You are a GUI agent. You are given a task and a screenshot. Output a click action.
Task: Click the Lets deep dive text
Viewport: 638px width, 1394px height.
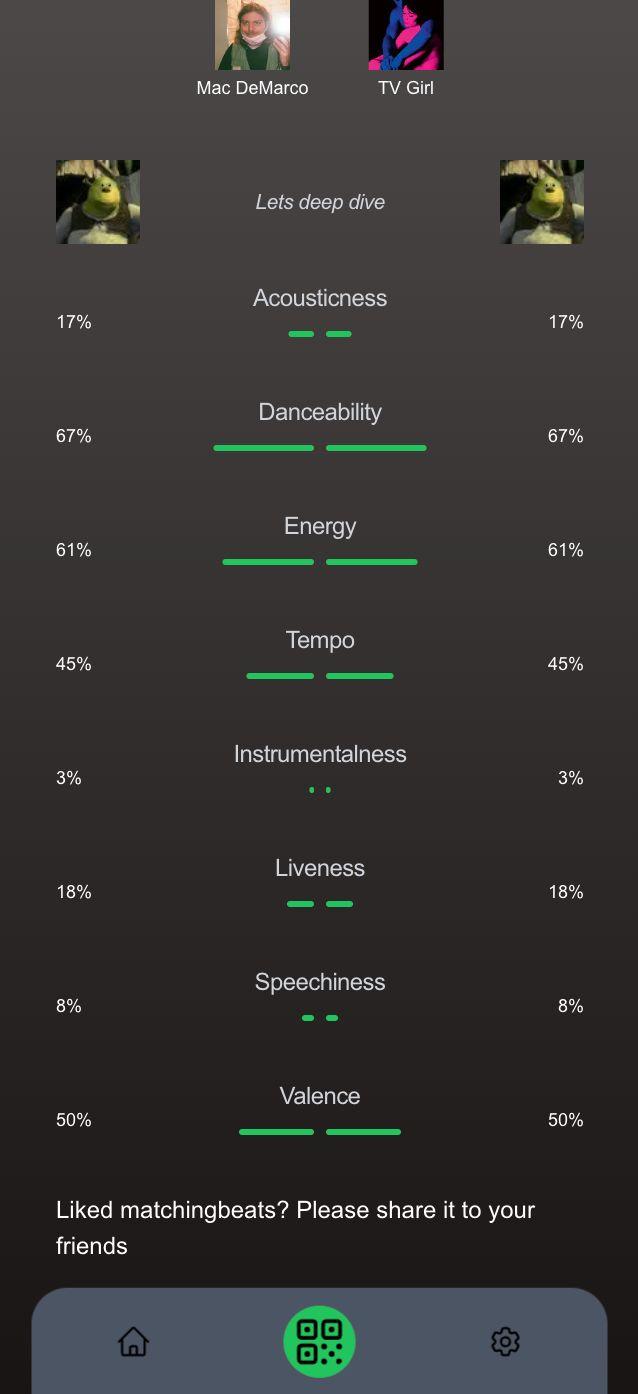[320, 202]
